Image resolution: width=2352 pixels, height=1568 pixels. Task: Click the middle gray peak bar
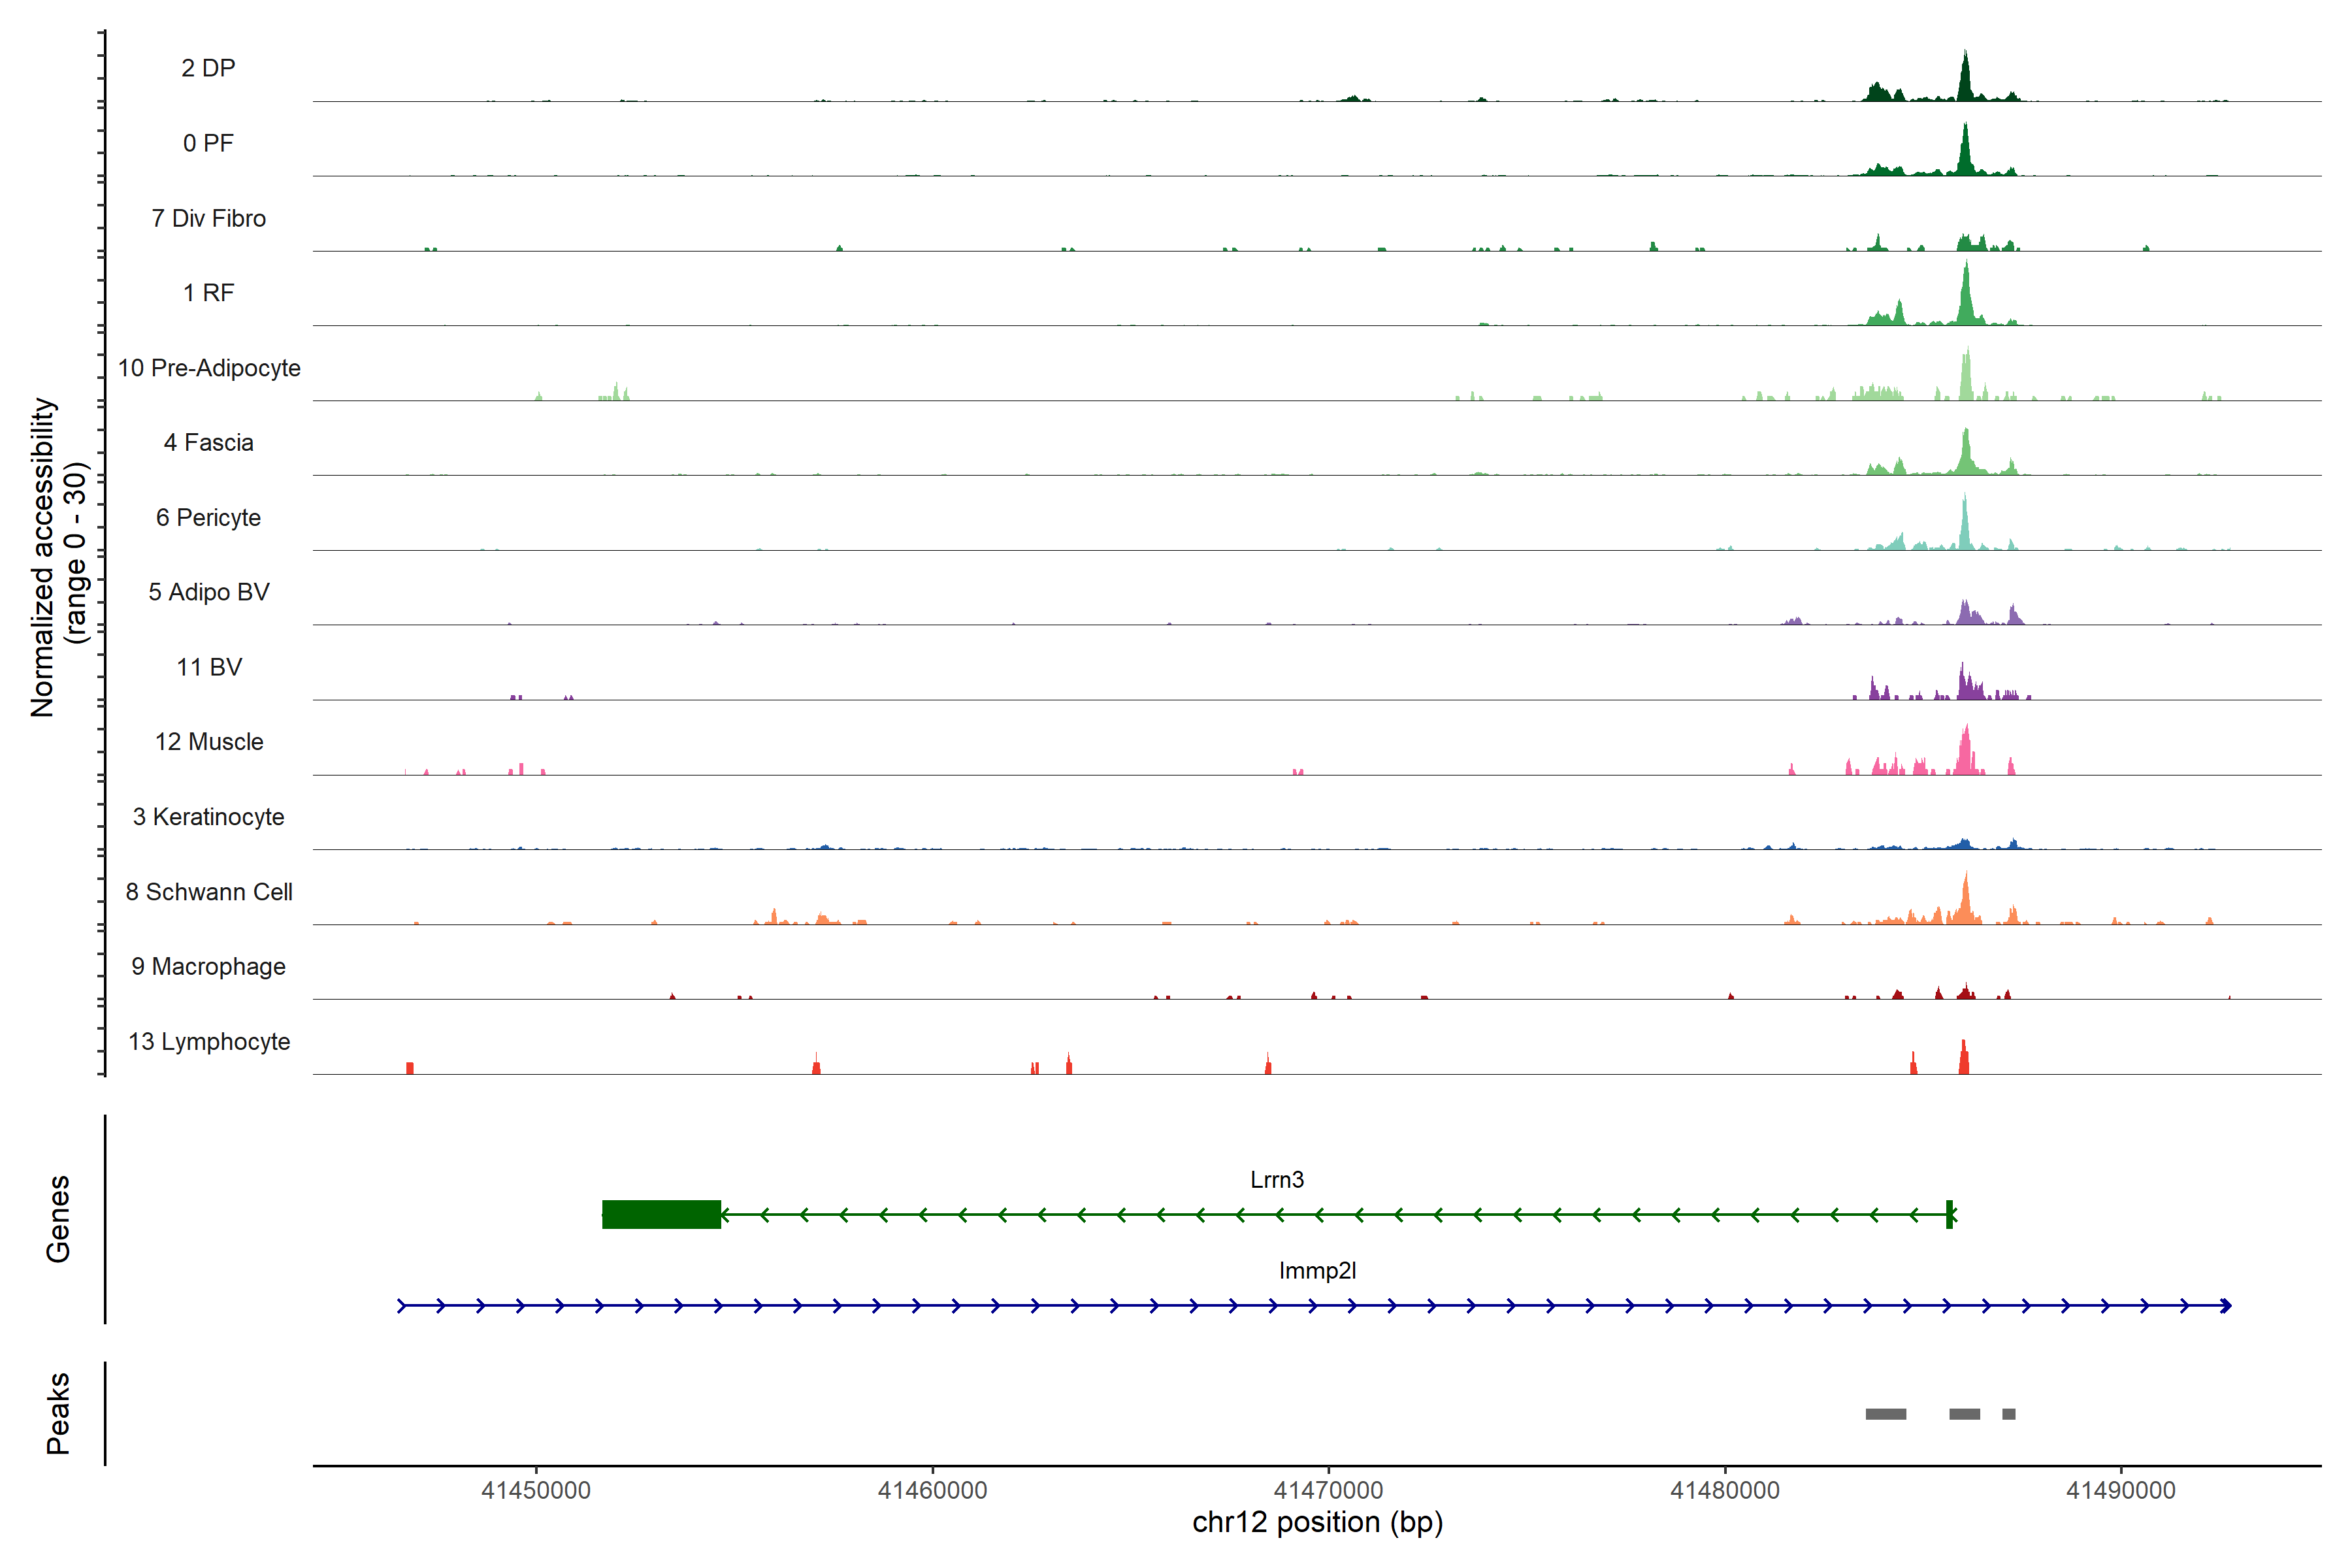click(x=1964, y=1414)
